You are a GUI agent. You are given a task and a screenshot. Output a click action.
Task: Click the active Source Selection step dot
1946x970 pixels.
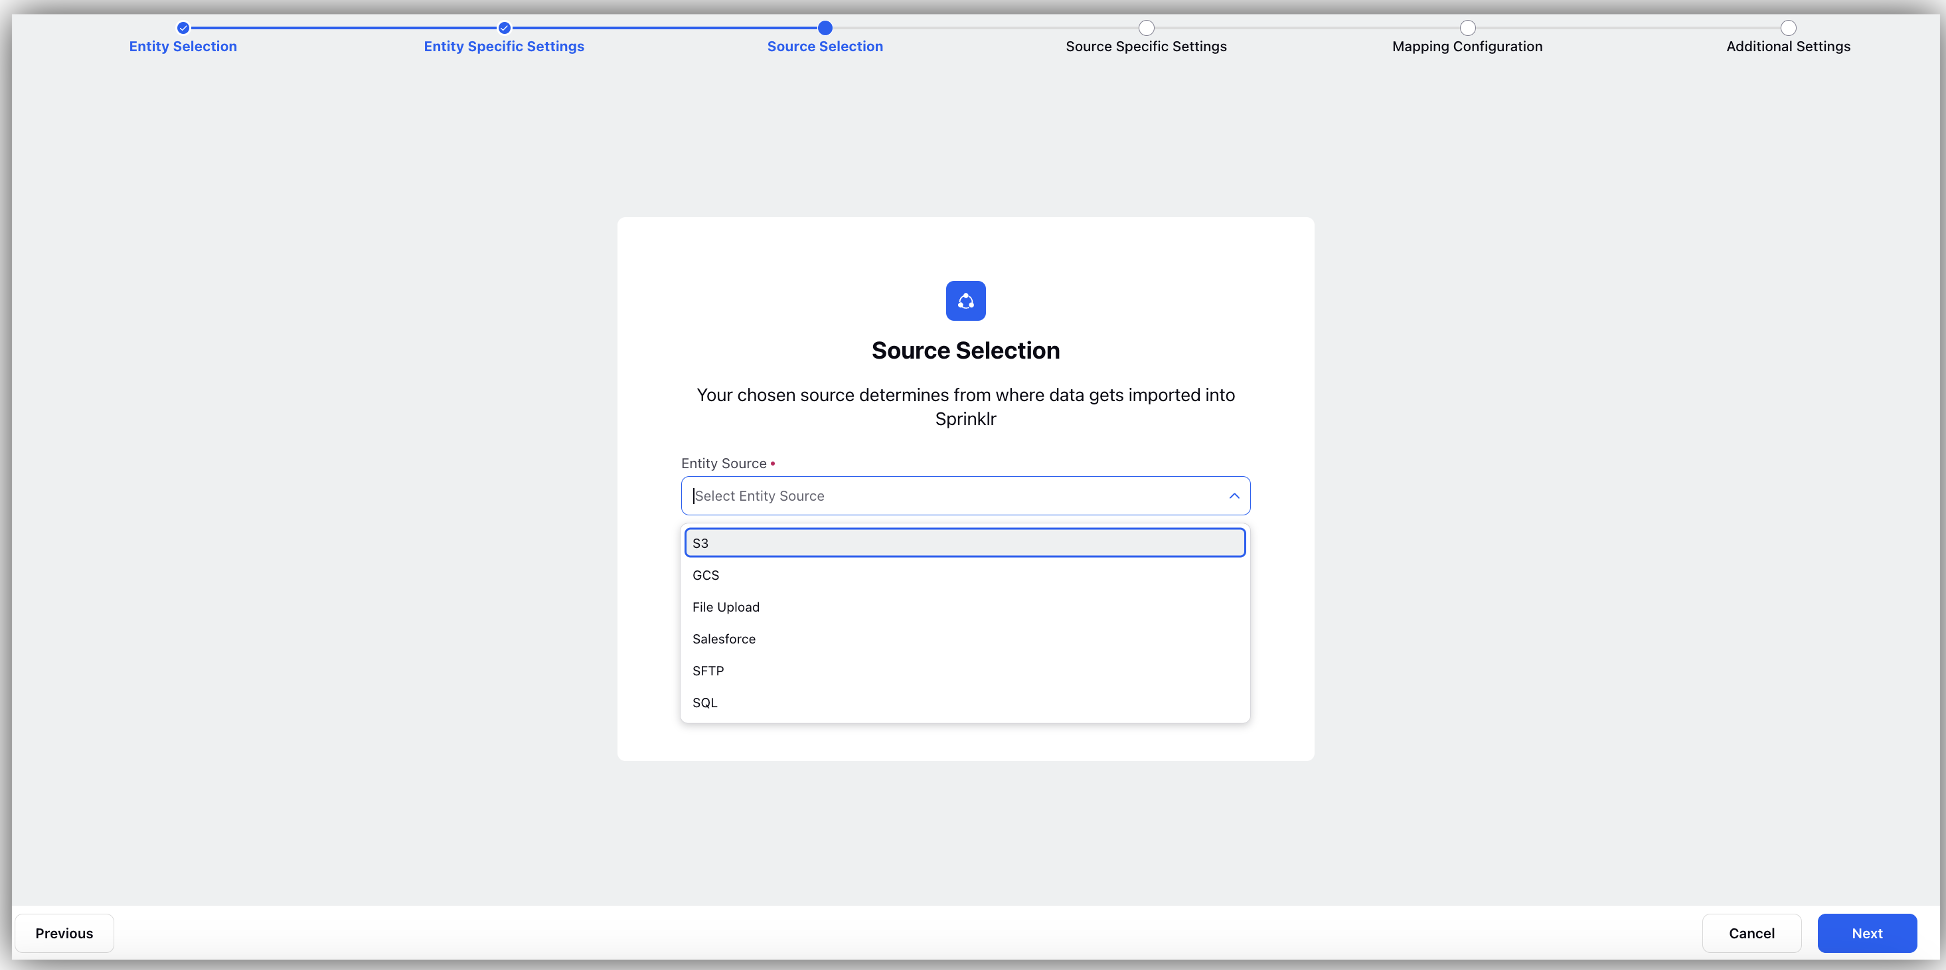(x=825, y=28)
